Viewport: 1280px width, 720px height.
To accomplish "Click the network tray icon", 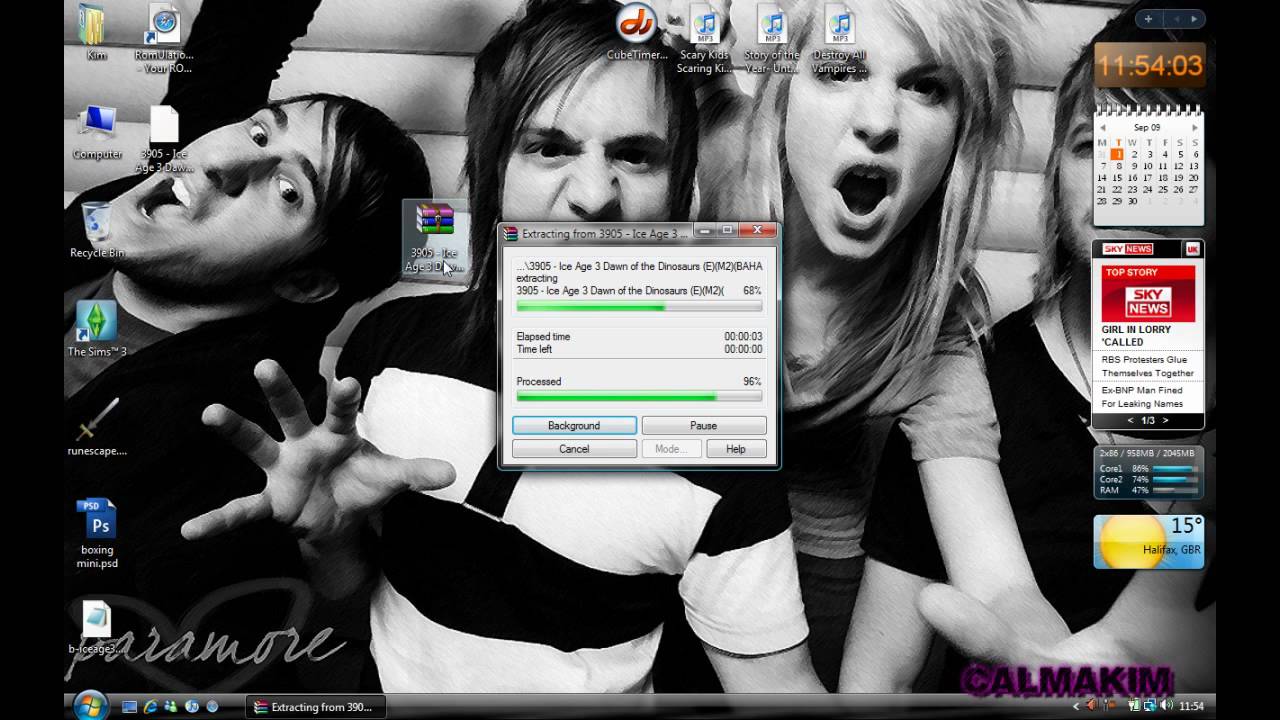I will 1151,706.
